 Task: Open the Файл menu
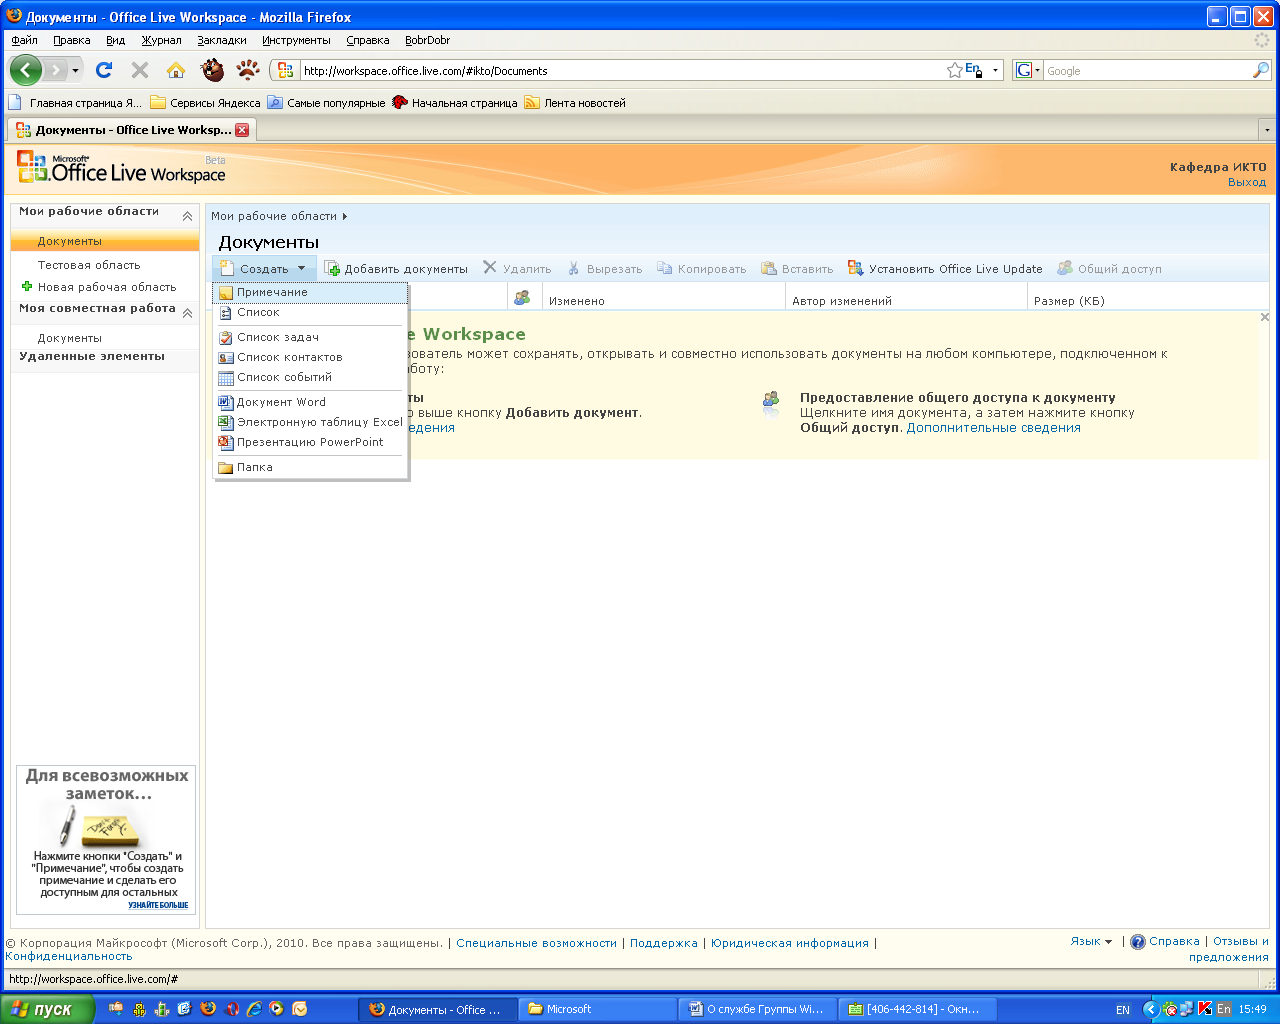point(25,40)
